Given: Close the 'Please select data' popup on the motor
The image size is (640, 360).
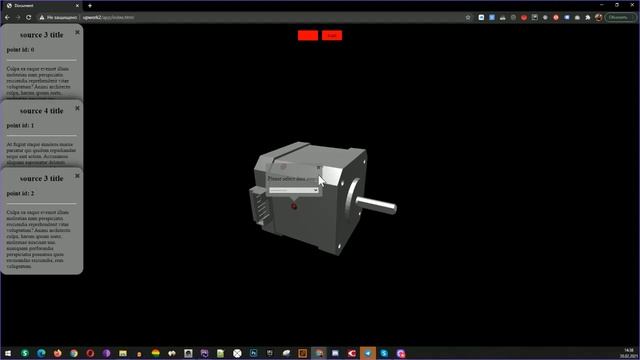Looking at the screenshot, I should point(318,167).
